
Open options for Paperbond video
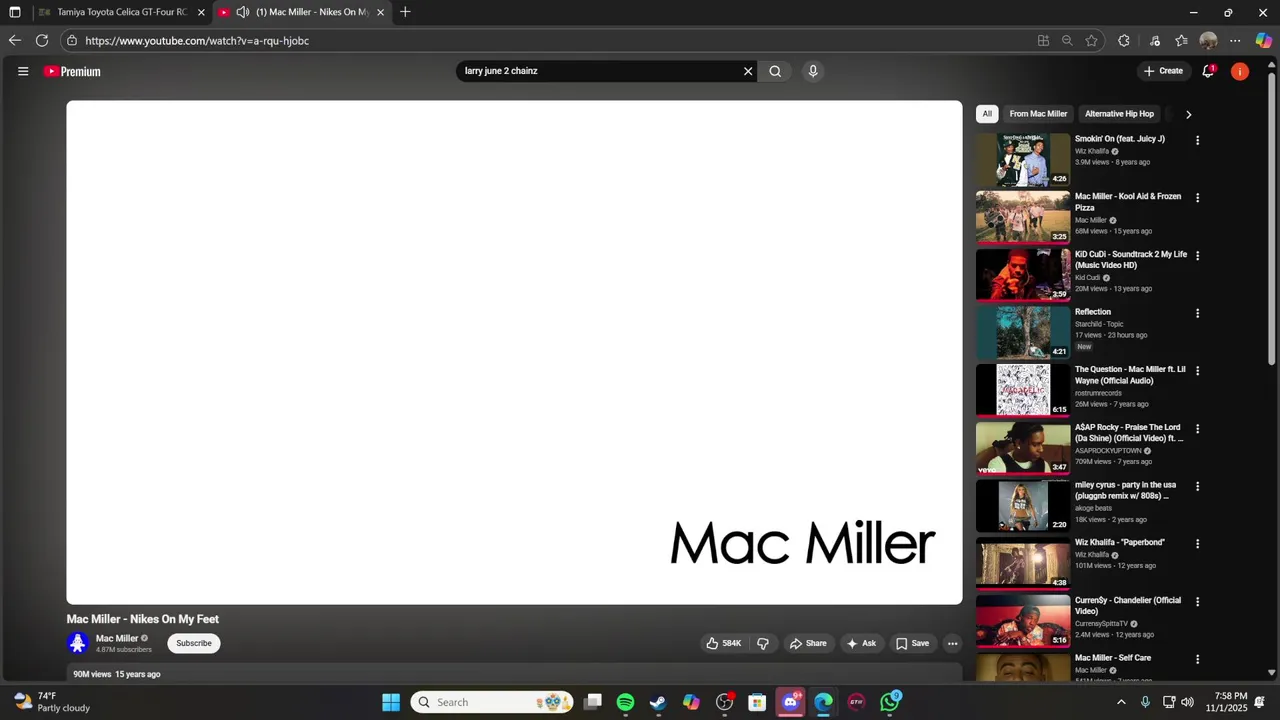(1197, 544)
